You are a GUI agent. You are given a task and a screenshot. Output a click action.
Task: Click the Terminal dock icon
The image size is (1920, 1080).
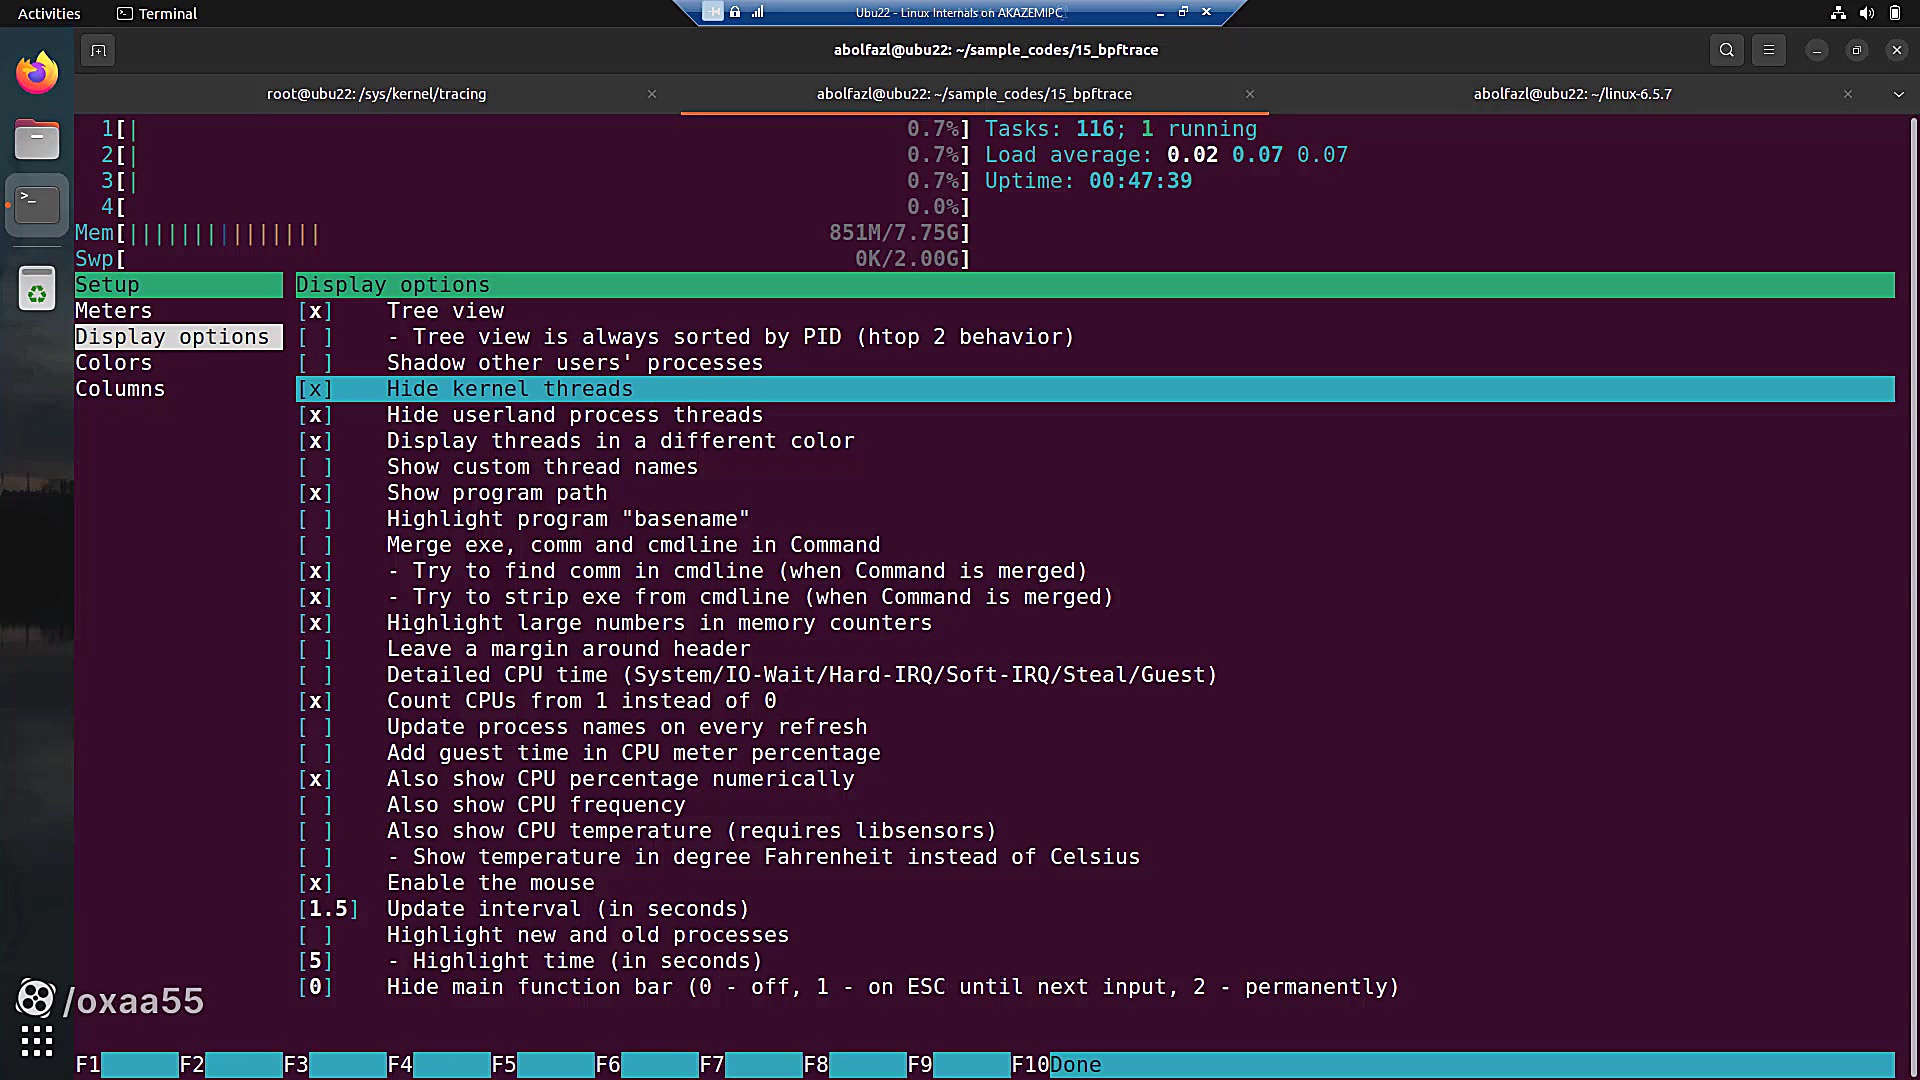click(37, 205)
